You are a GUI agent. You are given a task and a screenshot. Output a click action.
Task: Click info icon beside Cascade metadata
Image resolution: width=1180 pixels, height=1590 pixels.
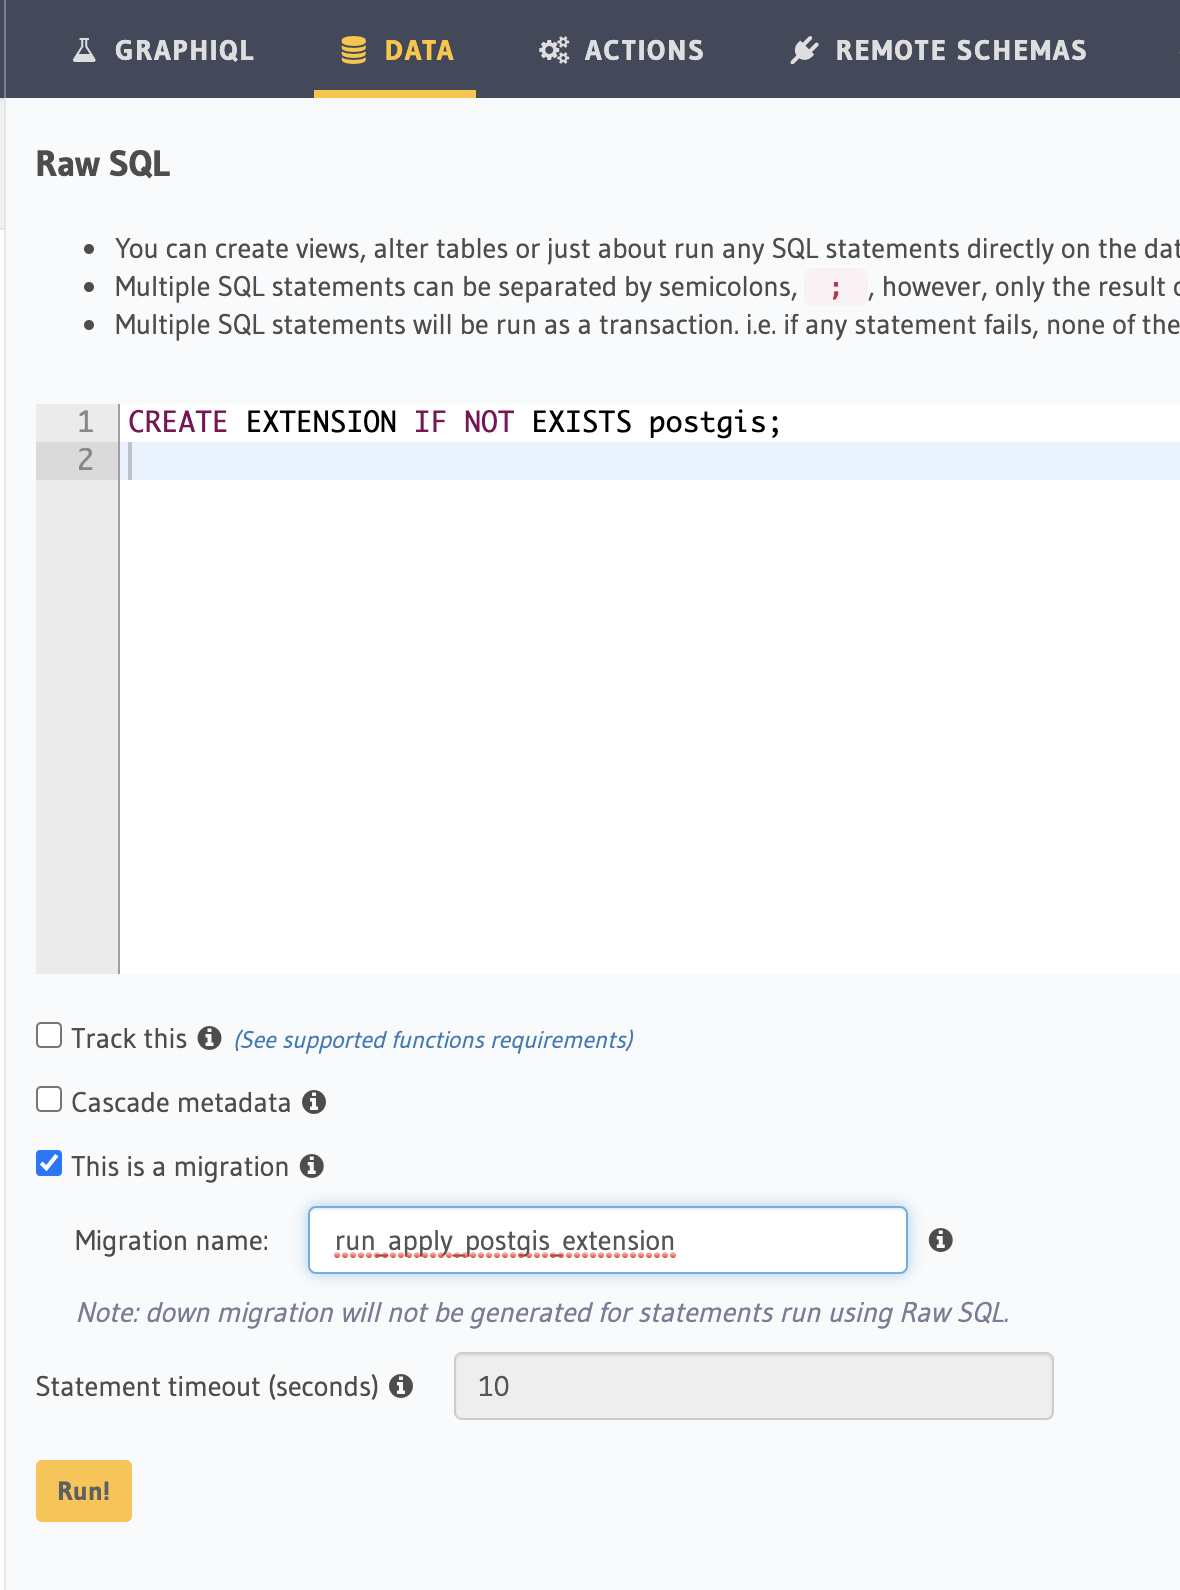click(314, 1102)
